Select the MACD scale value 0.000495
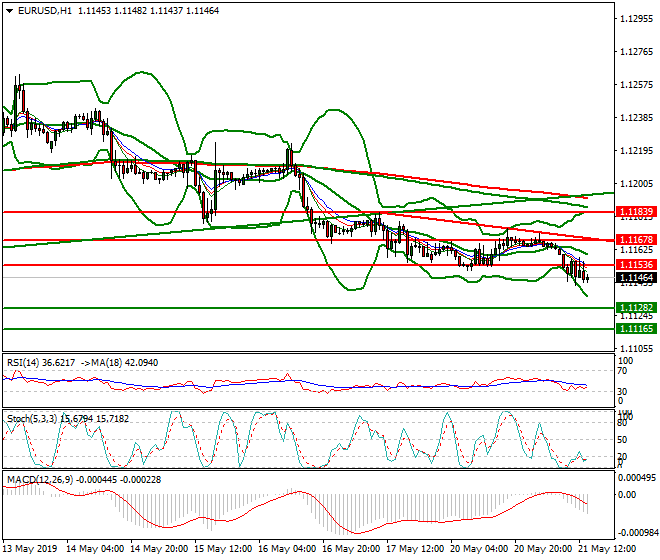 637,478
